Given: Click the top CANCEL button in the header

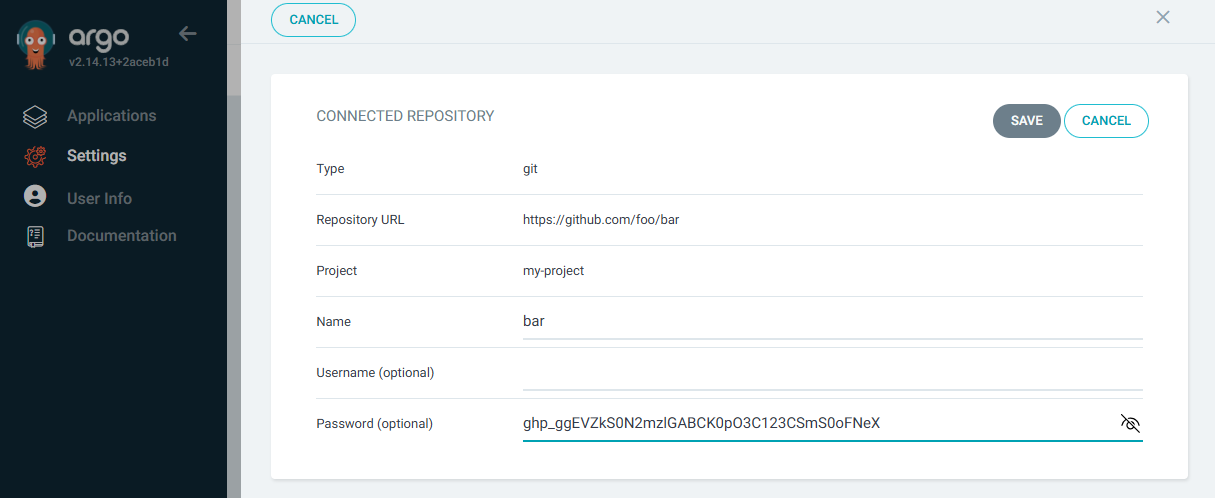Looking at the screenshot, I should click(313, 20).
